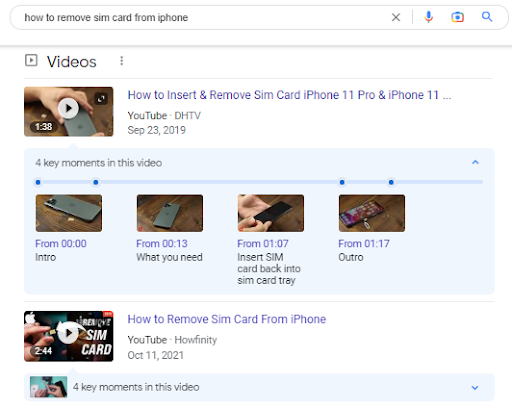Viewport: 512px width, 408px height.
Task: Select the first timeline dot at 00:00
Action: point(38,182)
